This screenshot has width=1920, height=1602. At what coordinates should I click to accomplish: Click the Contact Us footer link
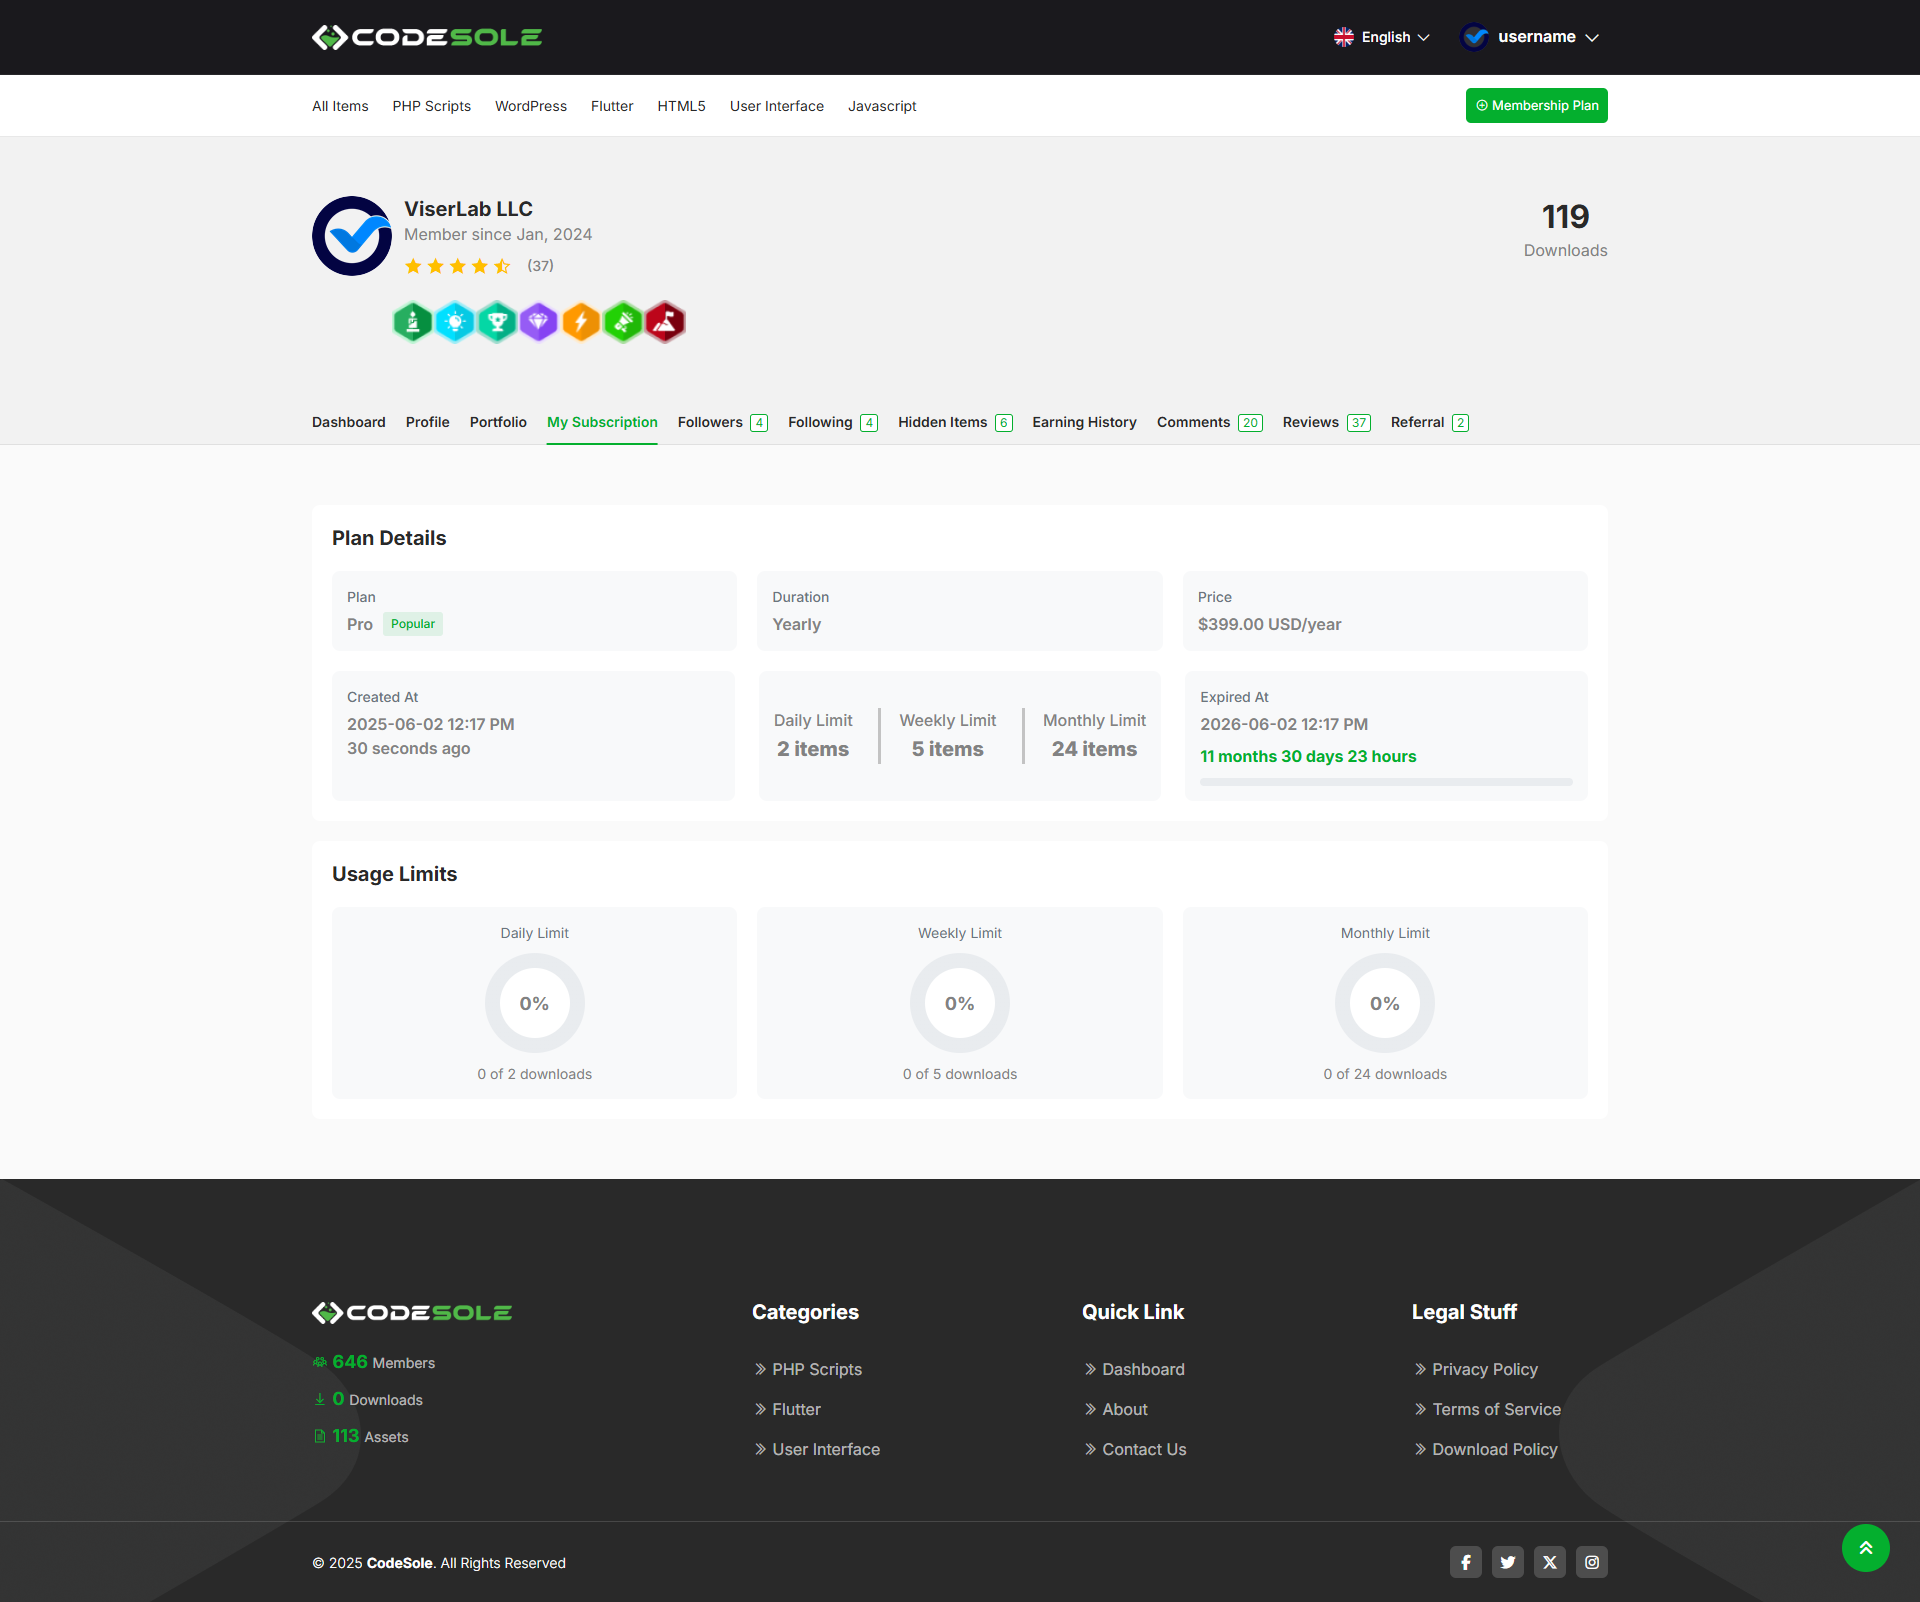(x=1143, y=1449)
